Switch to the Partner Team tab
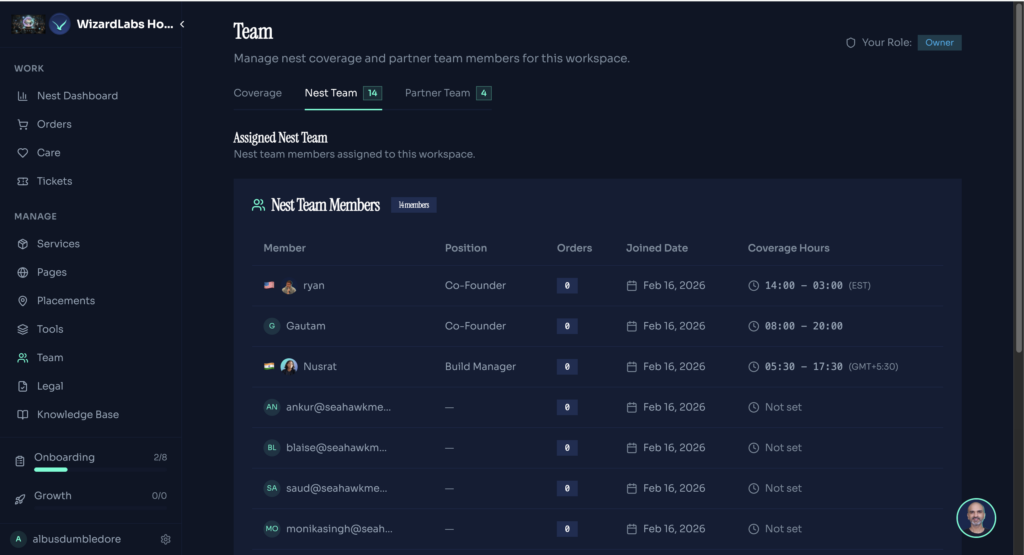The width and height of the screenshot is (1024, 555). [x=437, y=93]
